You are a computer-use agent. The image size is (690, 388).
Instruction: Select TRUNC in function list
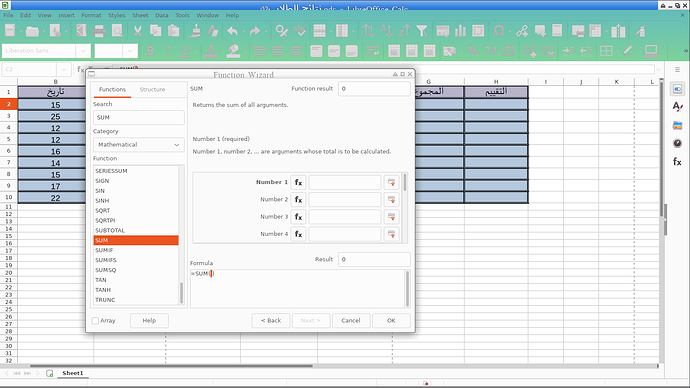pyautogui.click(x=136, y=300)
